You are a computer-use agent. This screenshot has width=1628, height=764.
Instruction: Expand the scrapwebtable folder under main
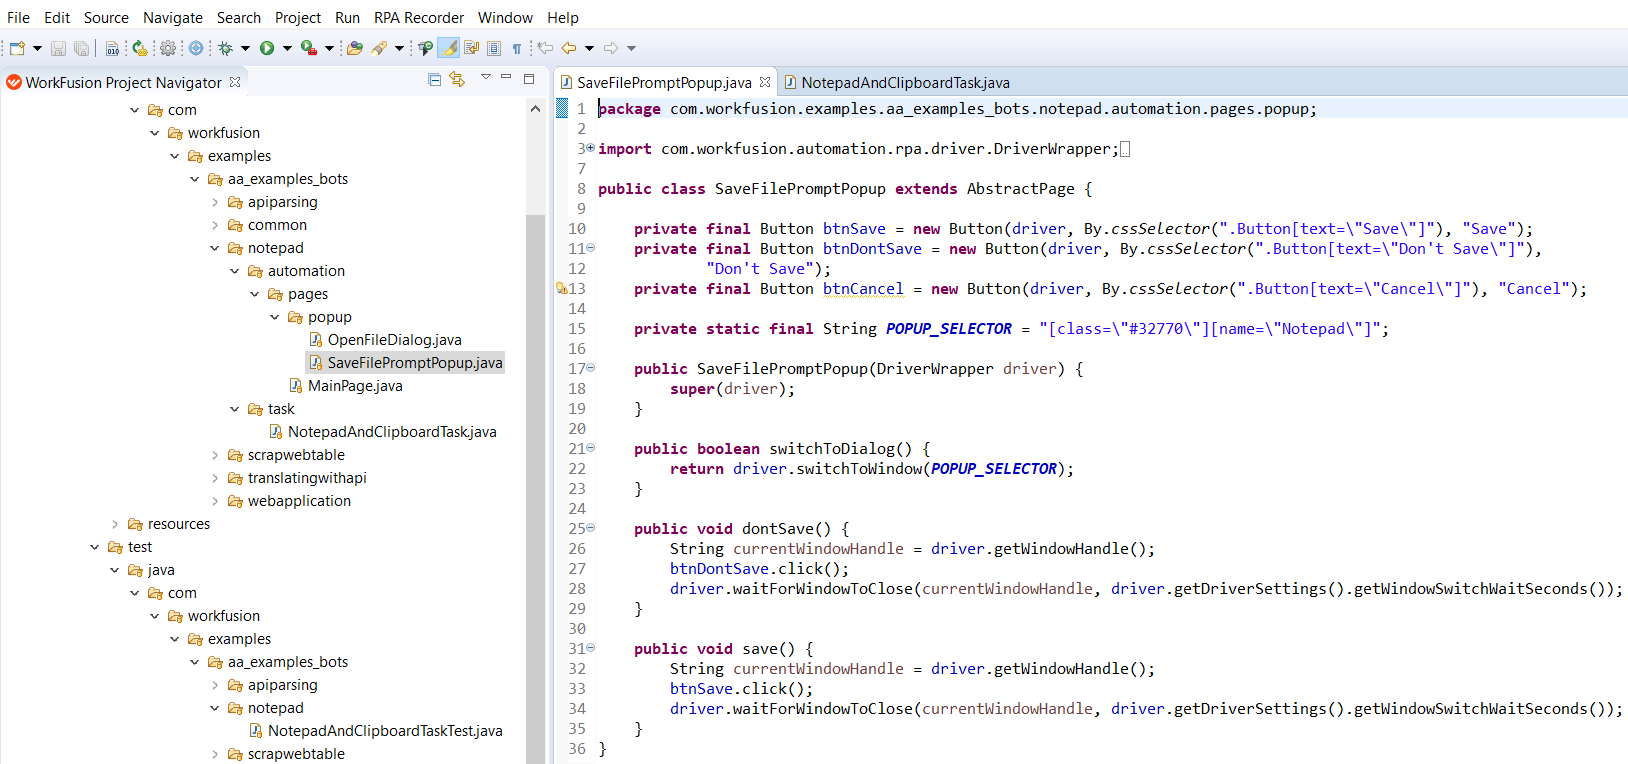click(x=215, y=455)
